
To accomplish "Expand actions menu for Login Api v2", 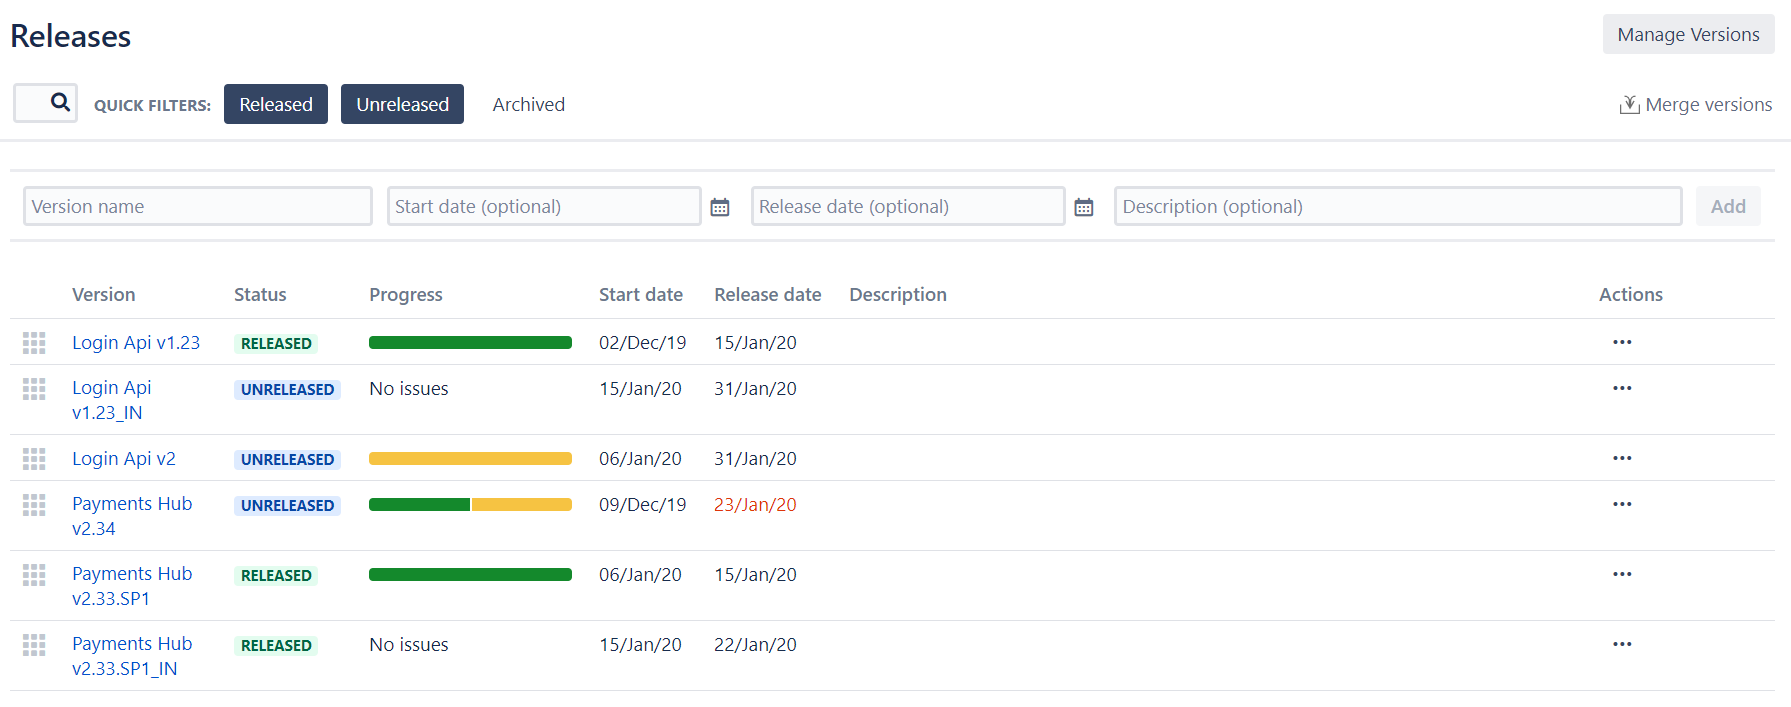I will coord(1622,458).
